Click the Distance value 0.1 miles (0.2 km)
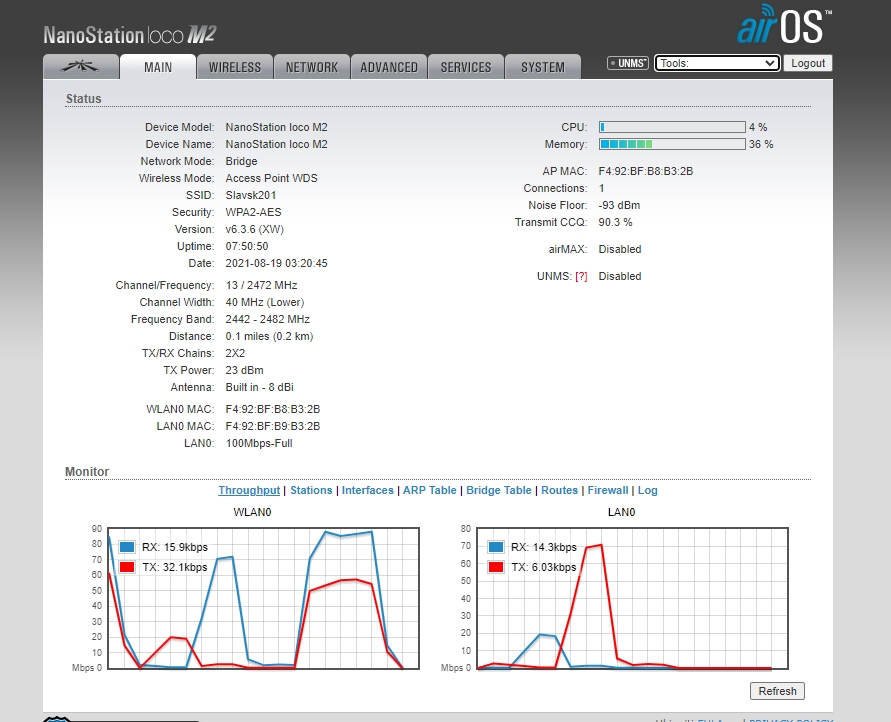 click(x=269, y=336)
